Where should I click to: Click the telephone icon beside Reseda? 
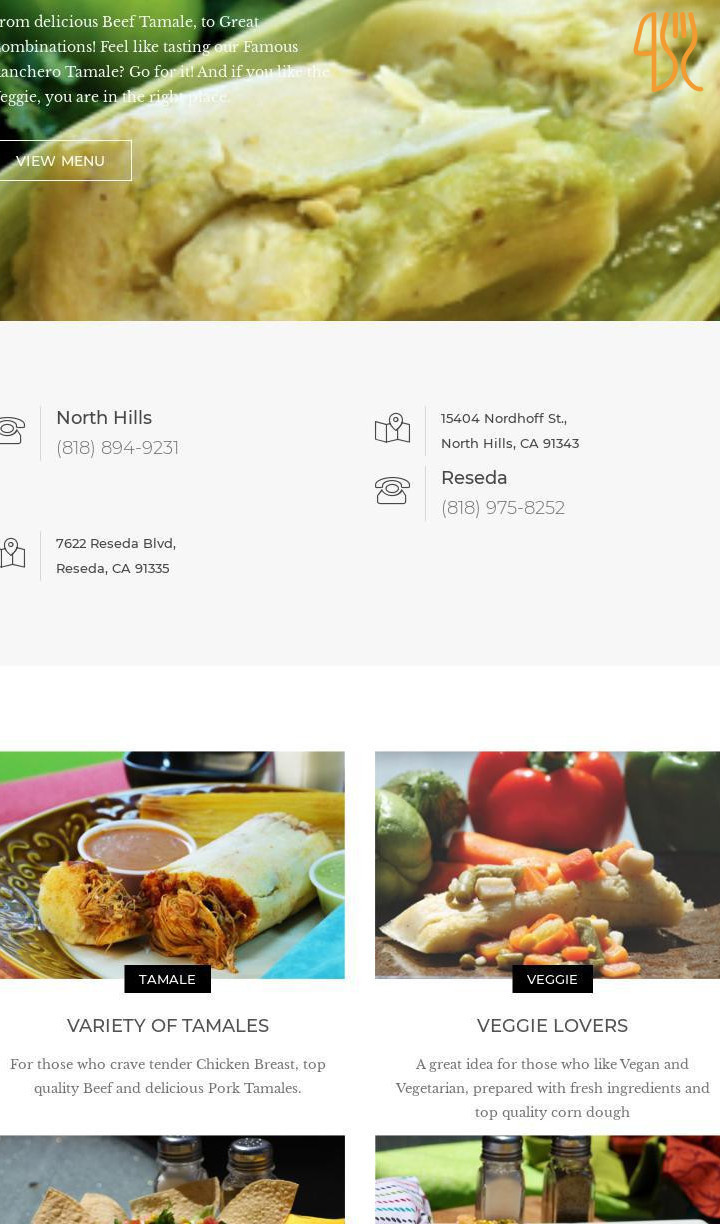point(392,491)
